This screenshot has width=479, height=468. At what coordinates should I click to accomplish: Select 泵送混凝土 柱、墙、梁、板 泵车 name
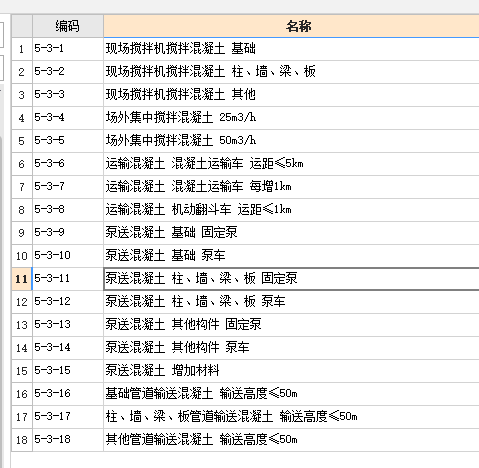tap(291, 302)
